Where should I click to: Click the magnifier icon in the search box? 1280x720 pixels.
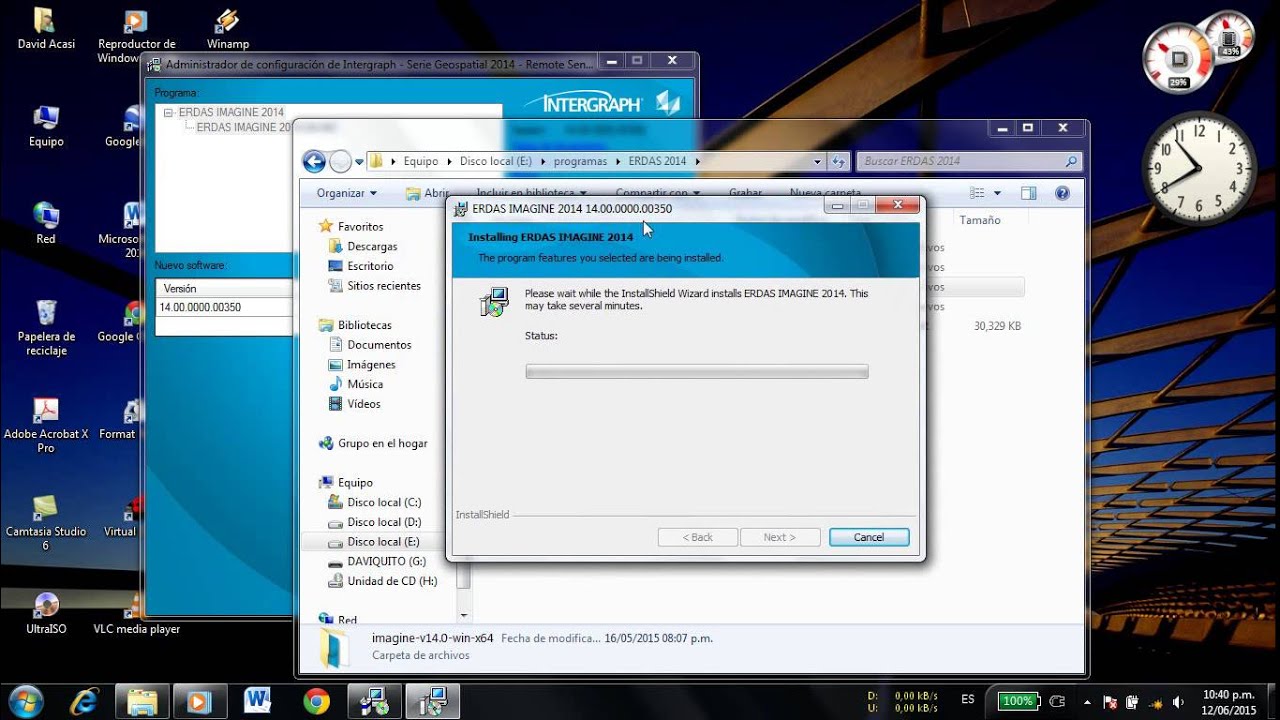(1071, 161)
